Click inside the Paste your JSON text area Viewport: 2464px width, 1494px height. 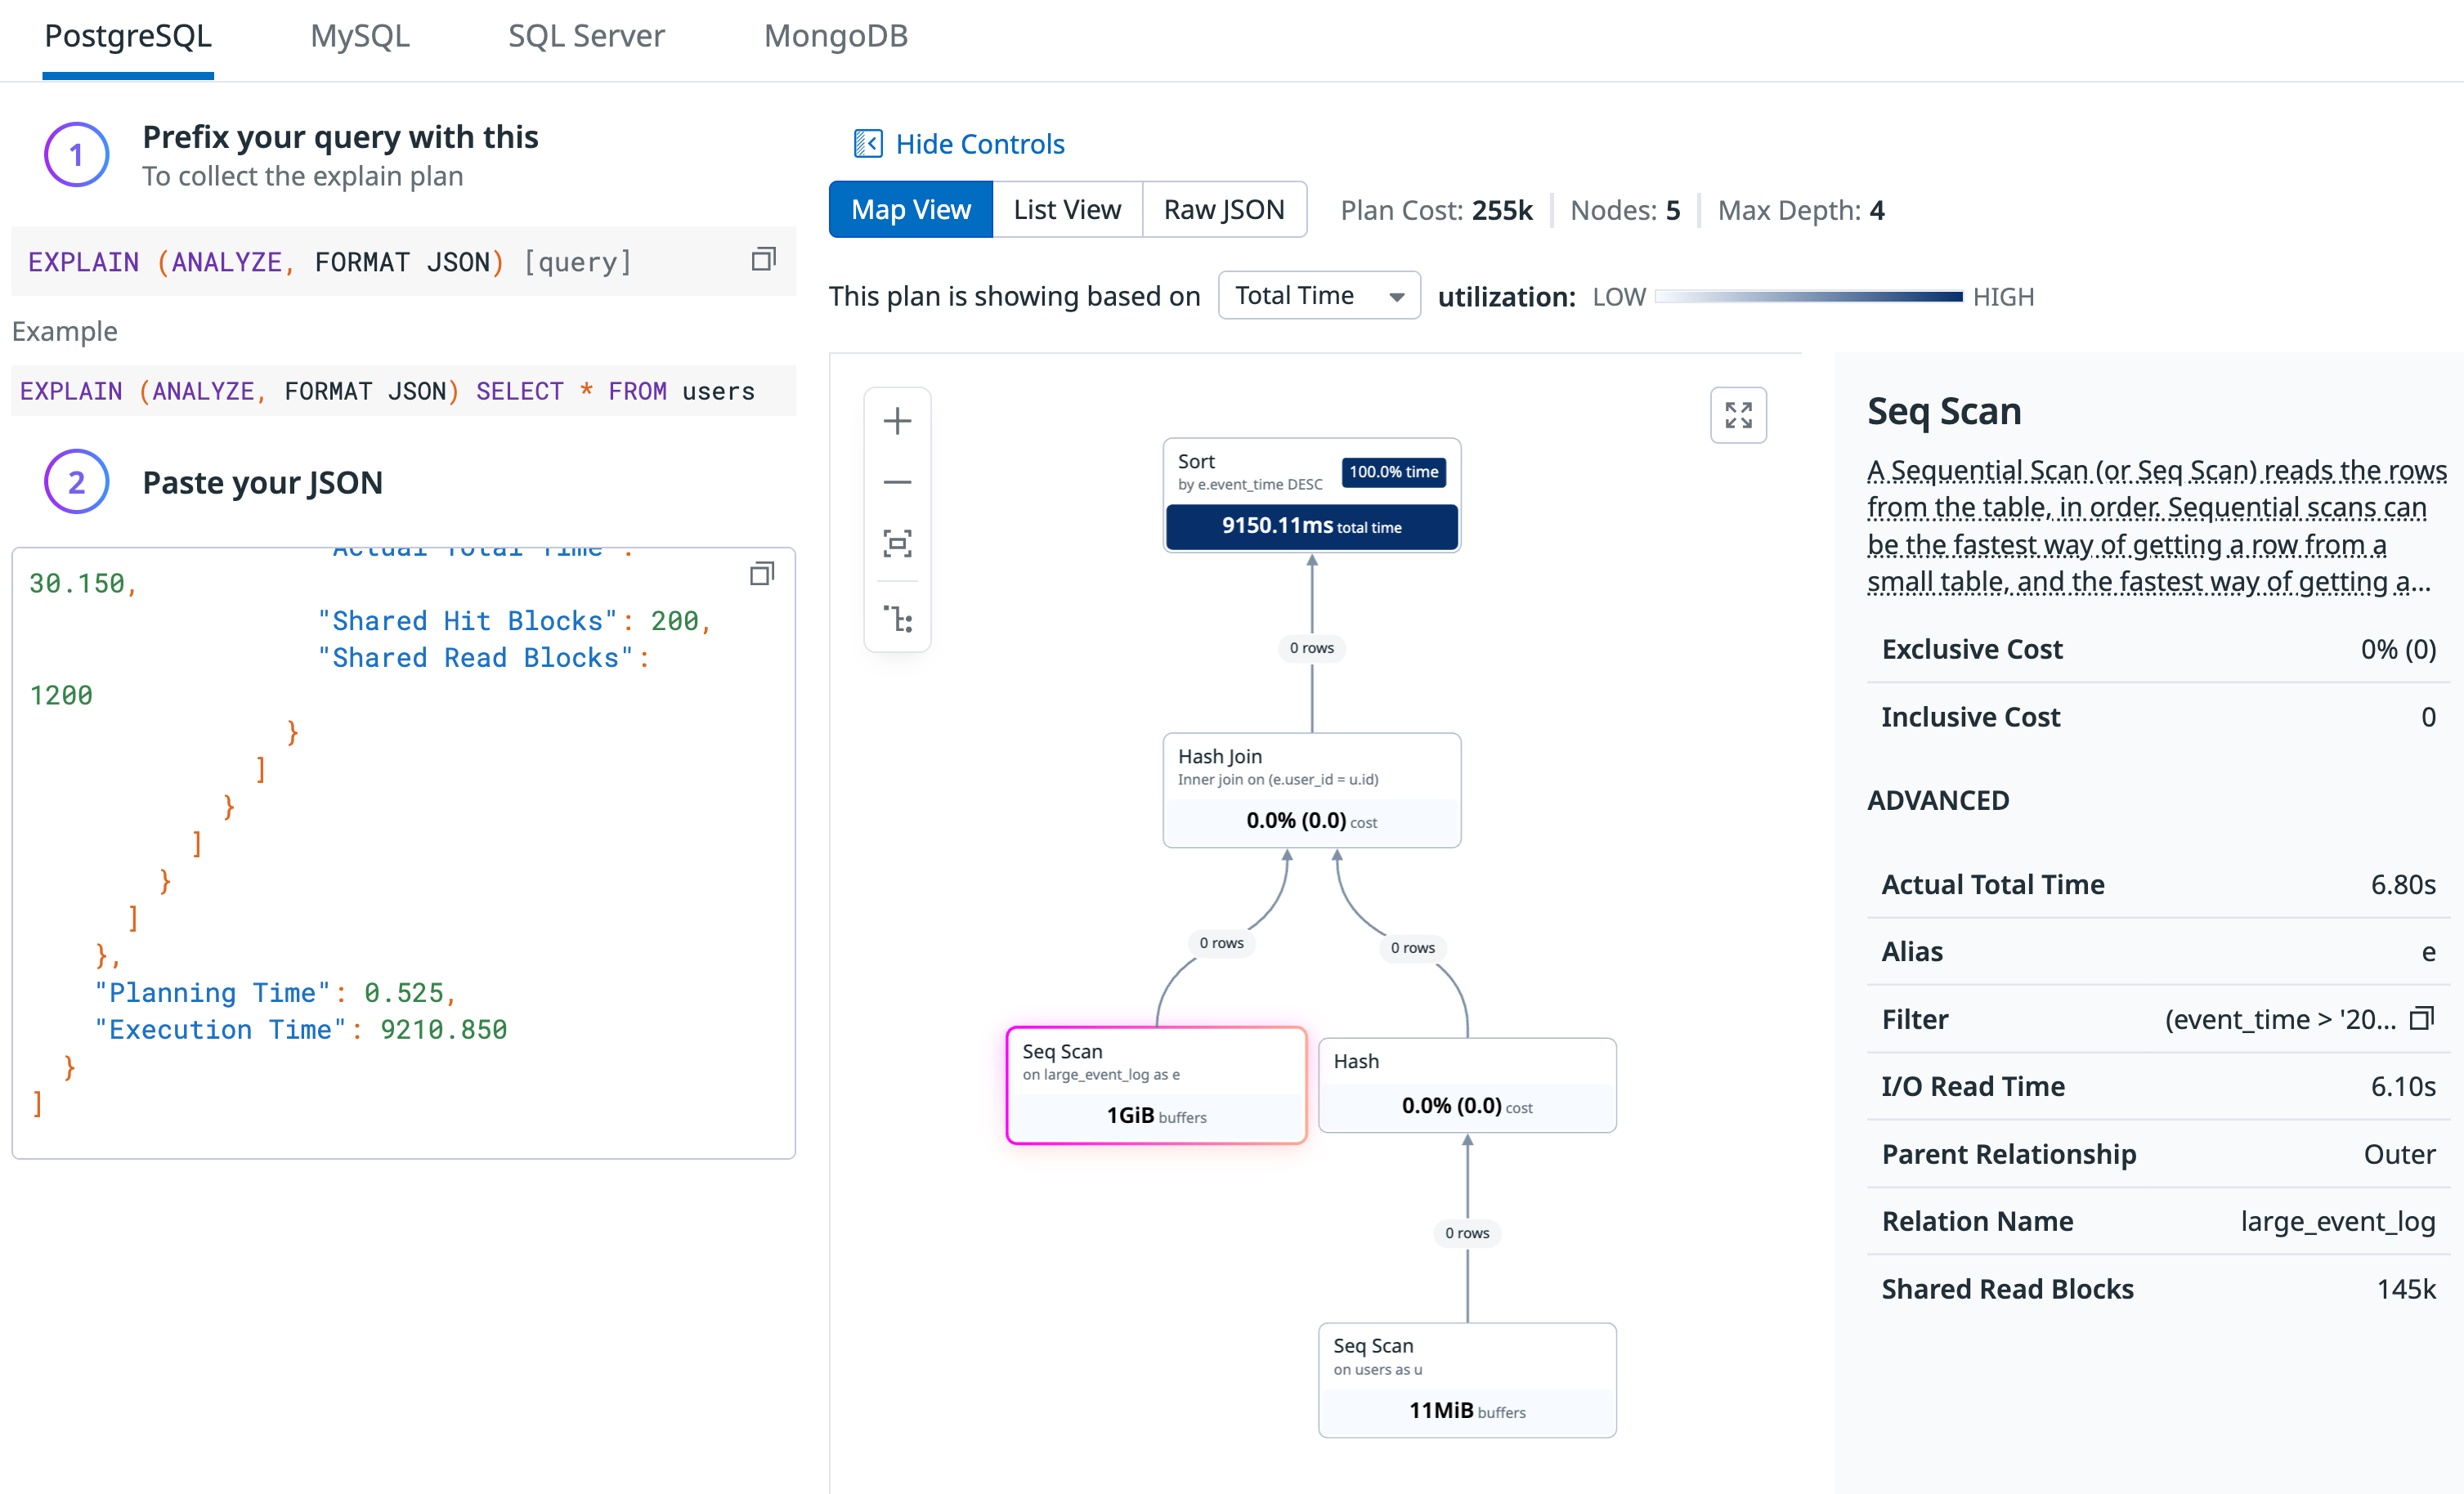[400, 850]
